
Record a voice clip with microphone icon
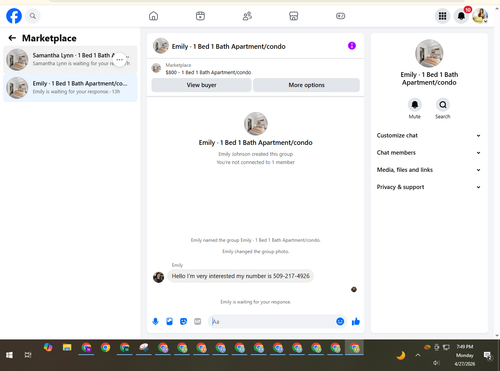pos(155,321)
